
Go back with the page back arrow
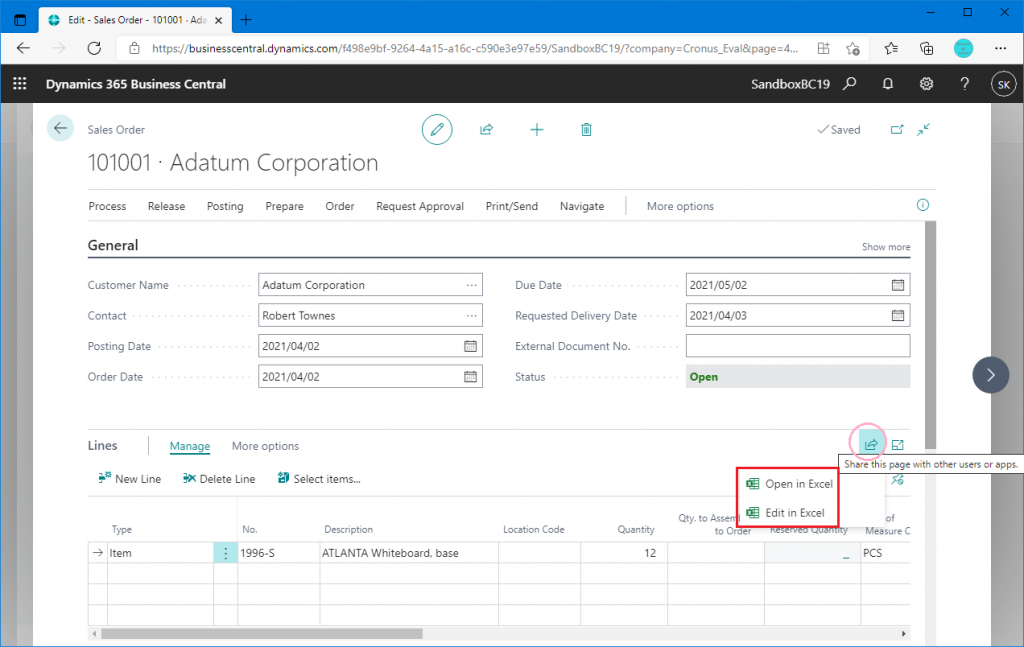pyautogui.click(x=60, y=128)
